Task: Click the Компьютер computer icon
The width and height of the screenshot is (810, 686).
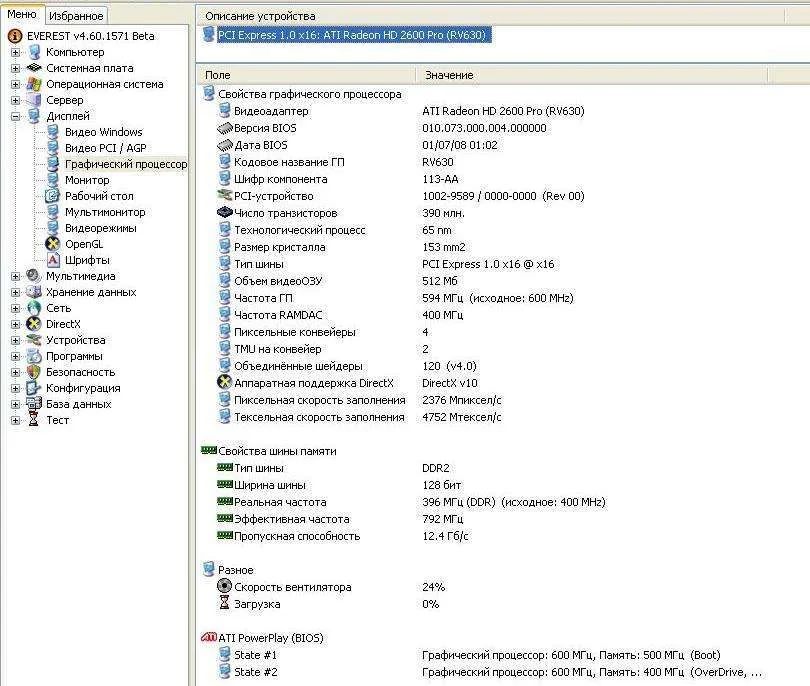Action: 35,52
